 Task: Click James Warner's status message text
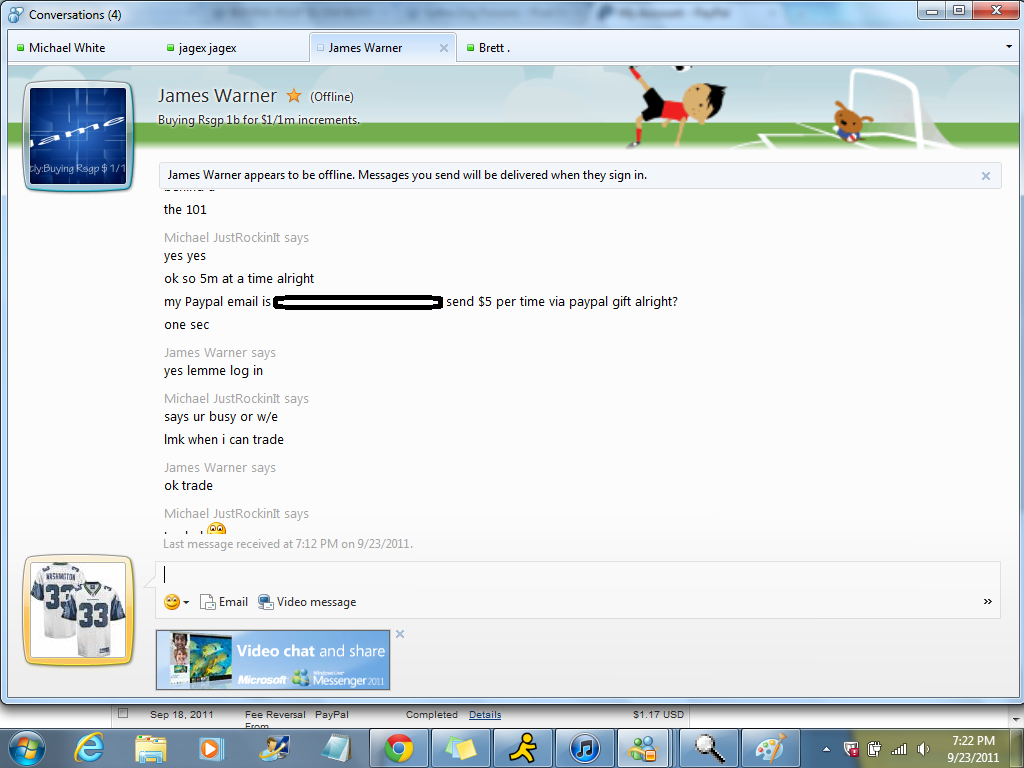(x=259, y=120)
